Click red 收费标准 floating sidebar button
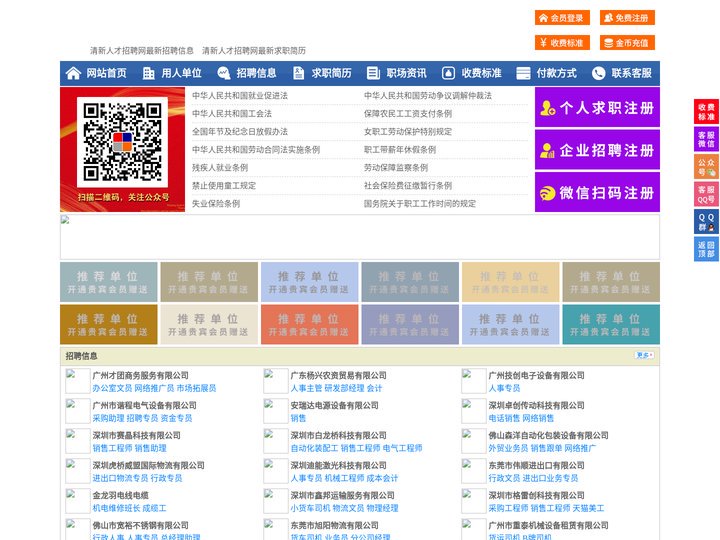This screenshot has width=720, height=540. pos(706,112)
